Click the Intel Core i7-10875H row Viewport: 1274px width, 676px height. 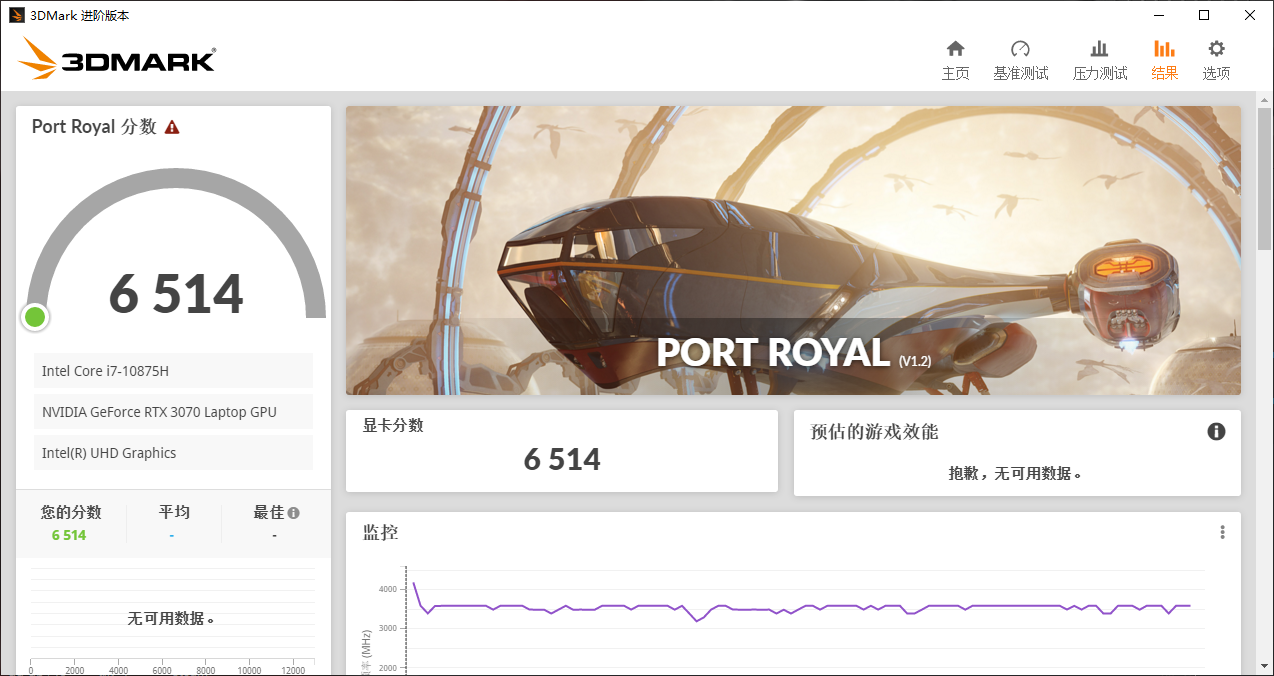pyautogui.click(x=173, y=371)
